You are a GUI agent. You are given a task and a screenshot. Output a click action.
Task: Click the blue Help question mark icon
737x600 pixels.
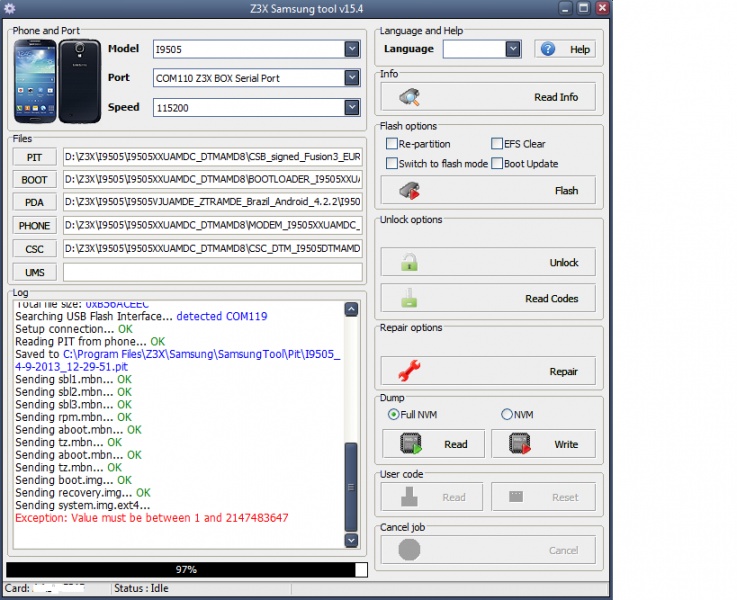tap(548, 49)
